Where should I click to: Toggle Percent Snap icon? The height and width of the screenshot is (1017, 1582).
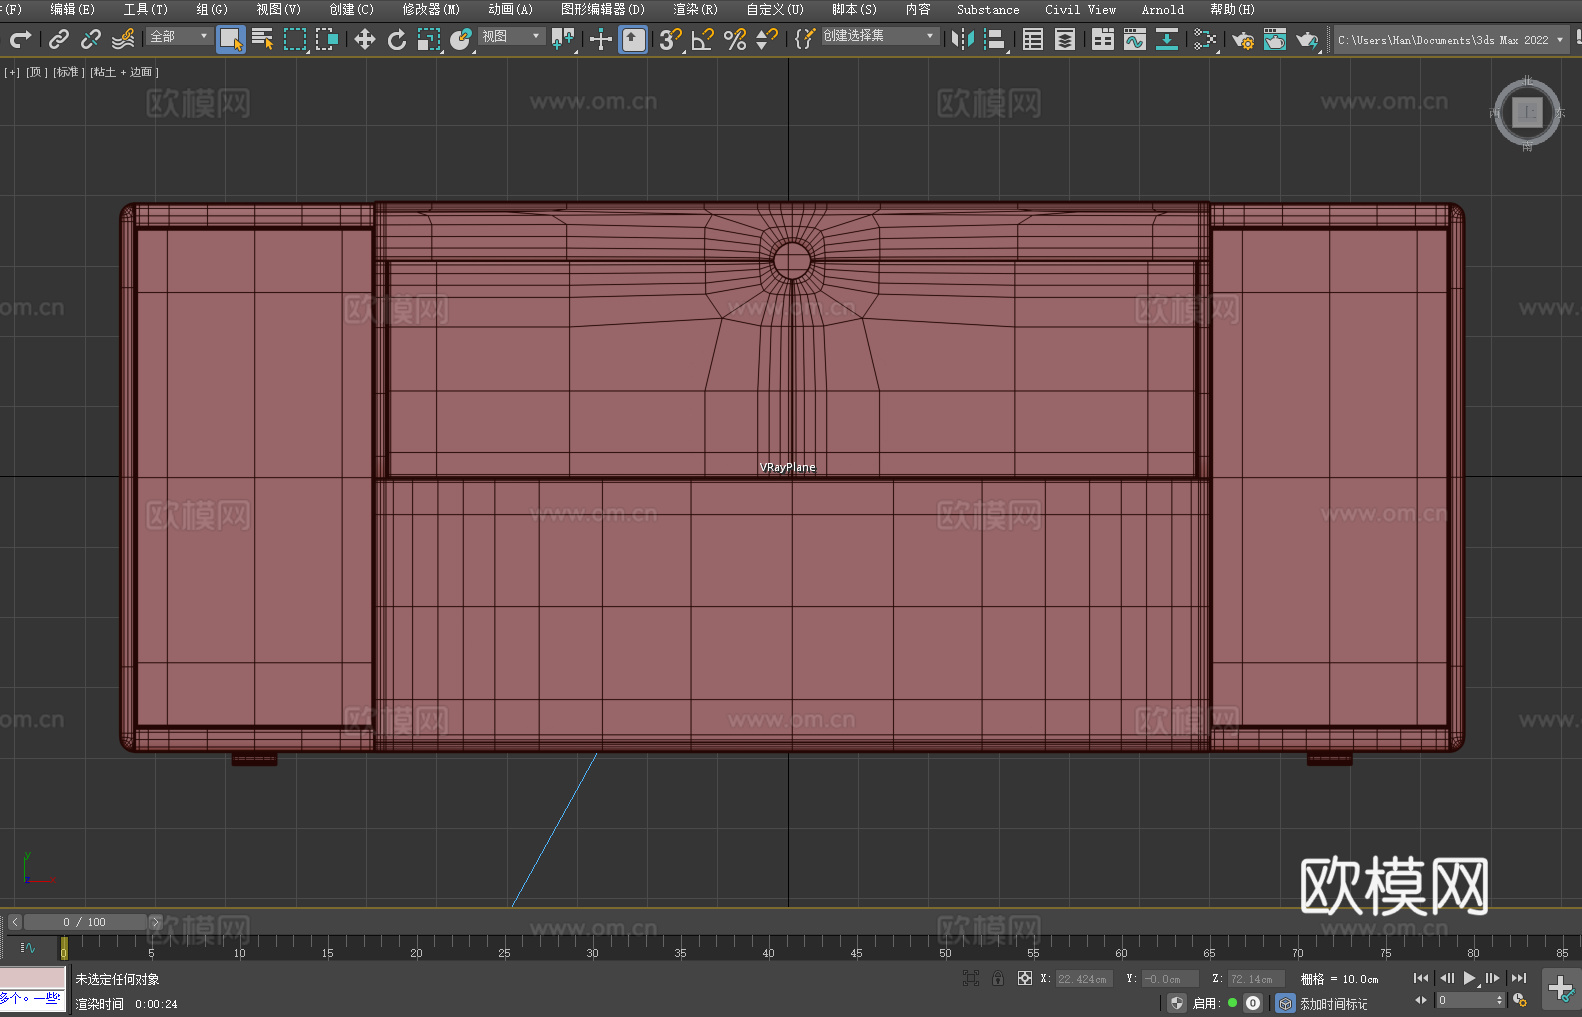coord(735,39)
